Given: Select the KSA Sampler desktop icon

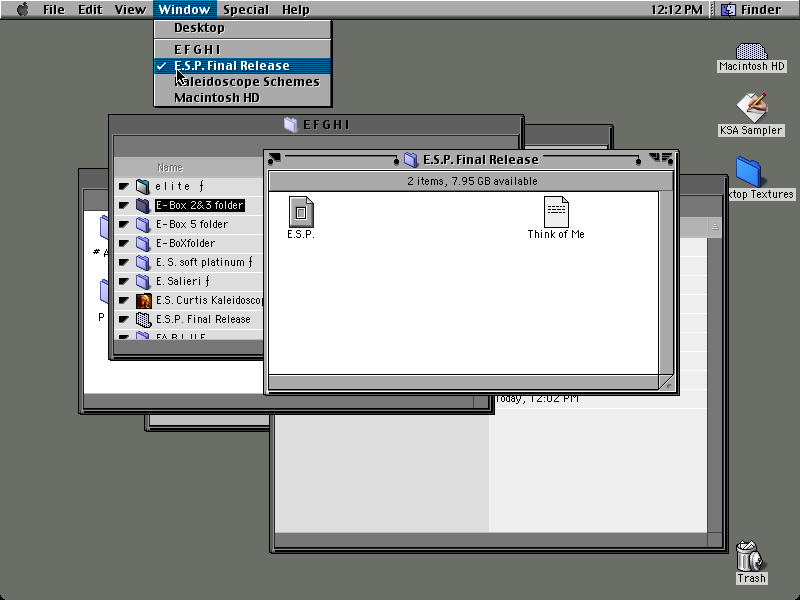Looking at the screenshot, I should [752, 108].
